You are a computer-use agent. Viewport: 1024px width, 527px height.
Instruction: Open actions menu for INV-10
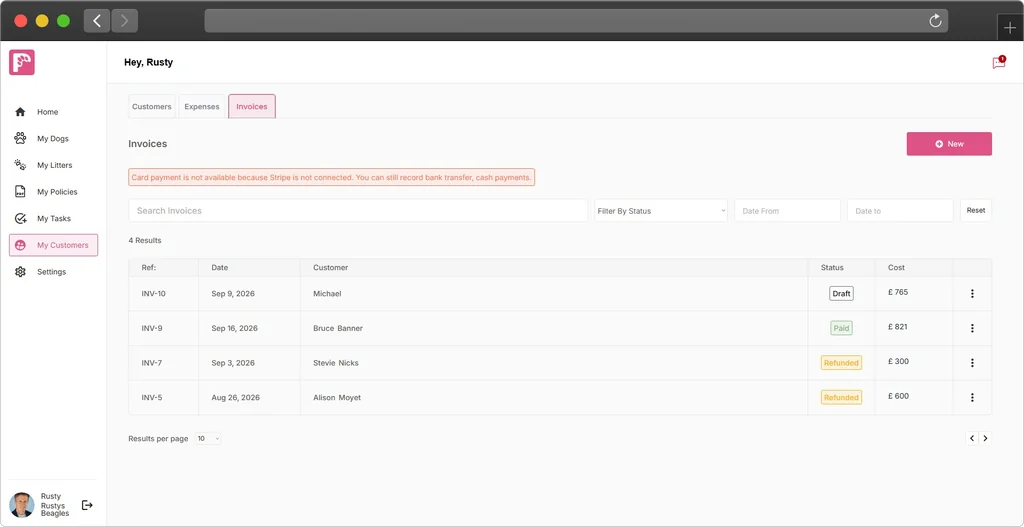972,294
